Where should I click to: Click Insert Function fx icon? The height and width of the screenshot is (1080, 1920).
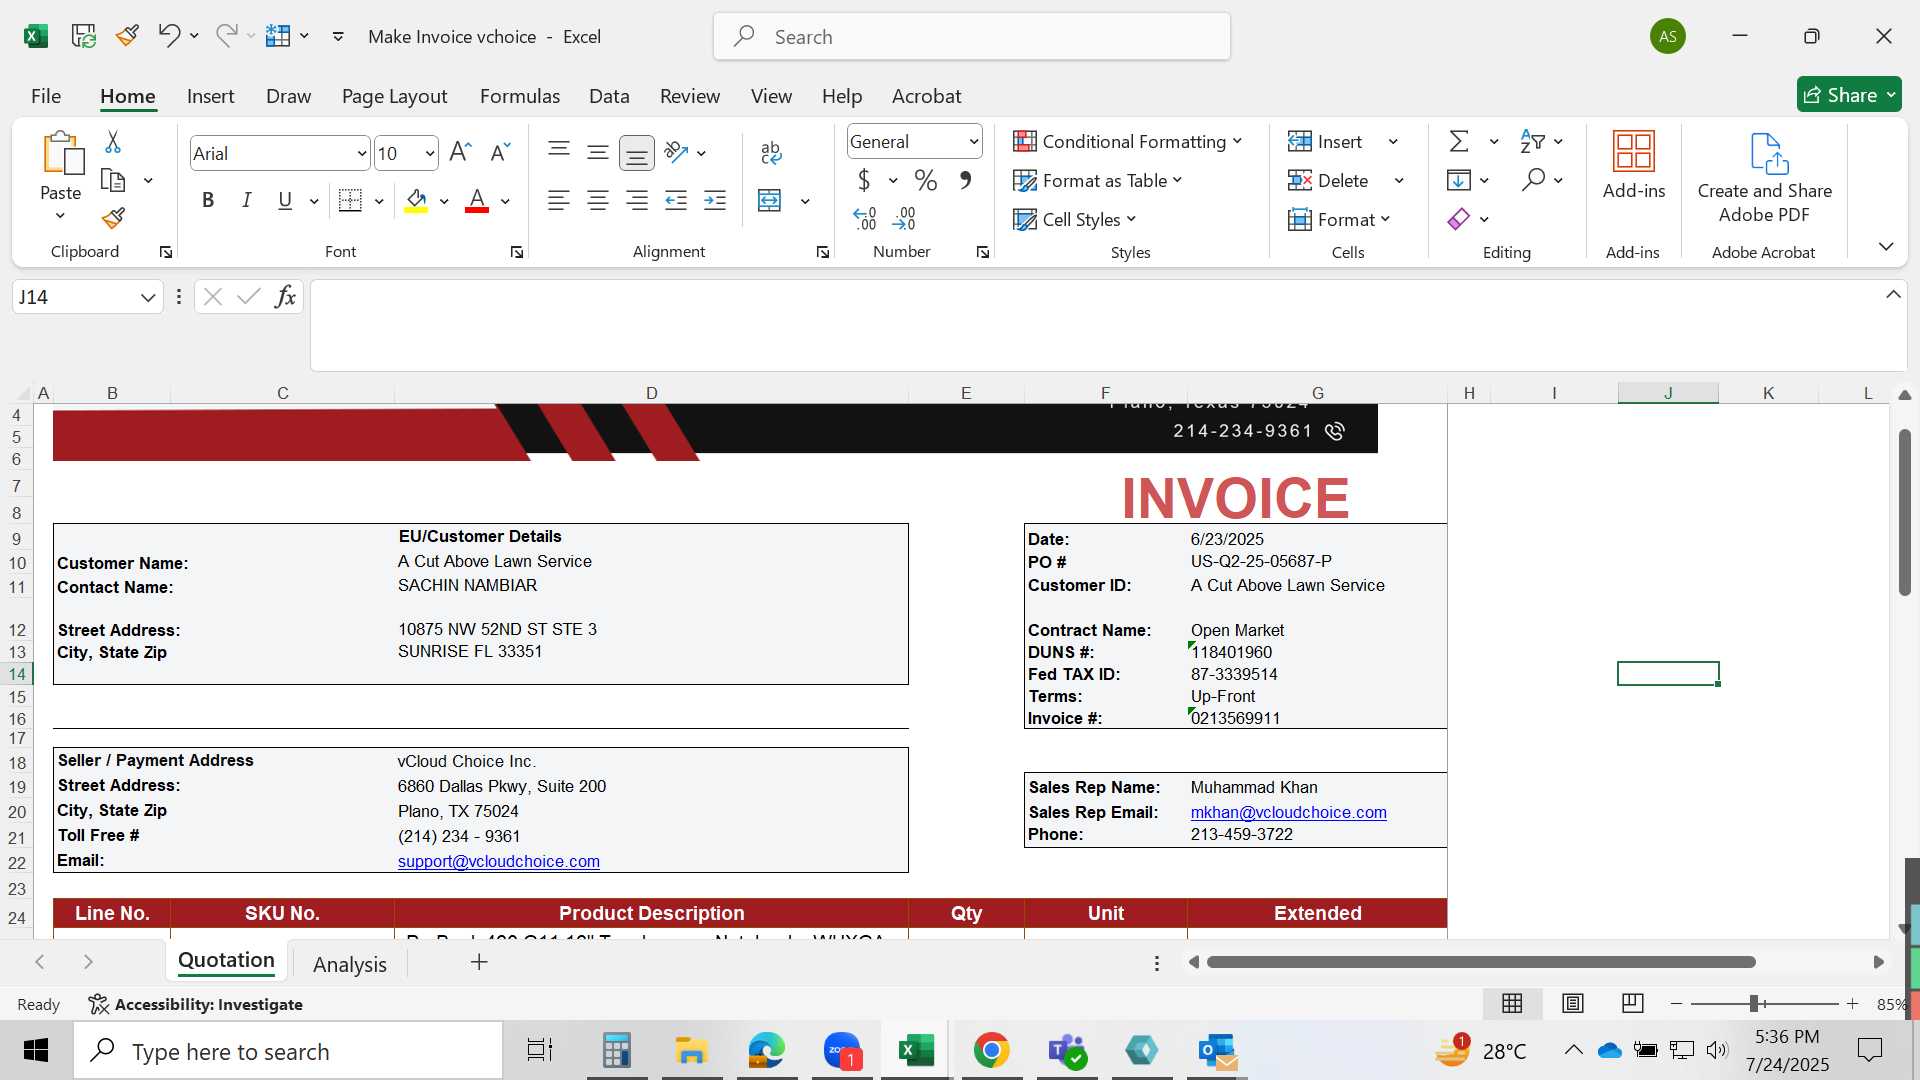coord(285,297)
